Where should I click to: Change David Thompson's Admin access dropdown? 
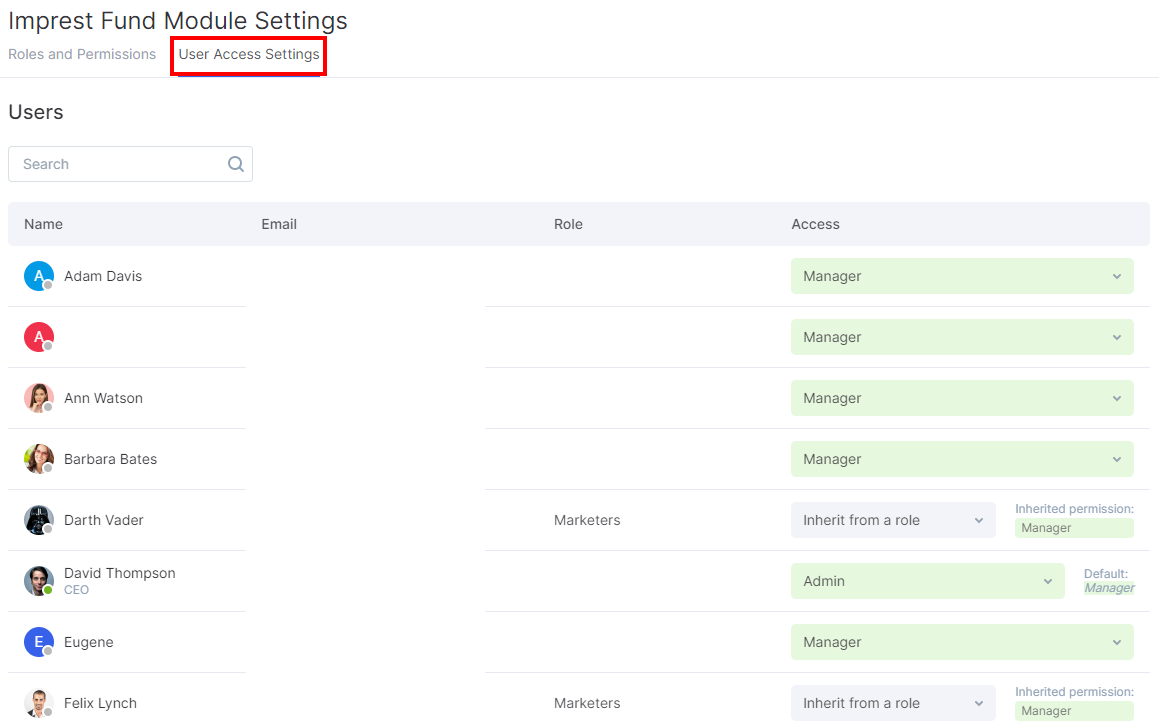point(926,581)
